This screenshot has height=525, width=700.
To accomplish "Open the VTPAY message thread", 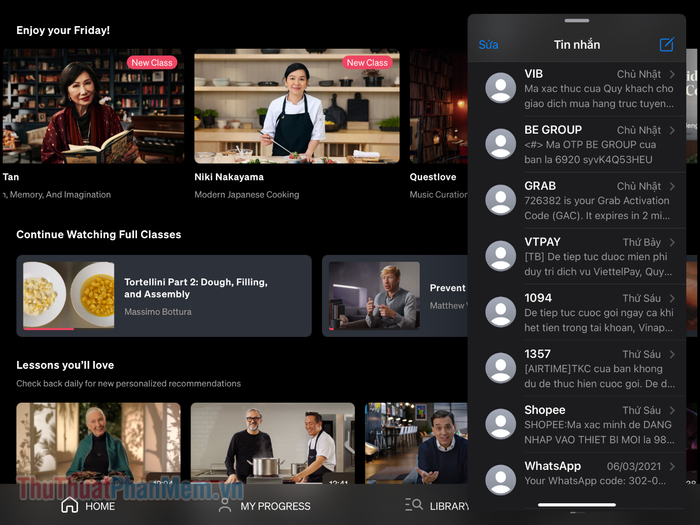I will pyautogui.click(x=577, y=256).
